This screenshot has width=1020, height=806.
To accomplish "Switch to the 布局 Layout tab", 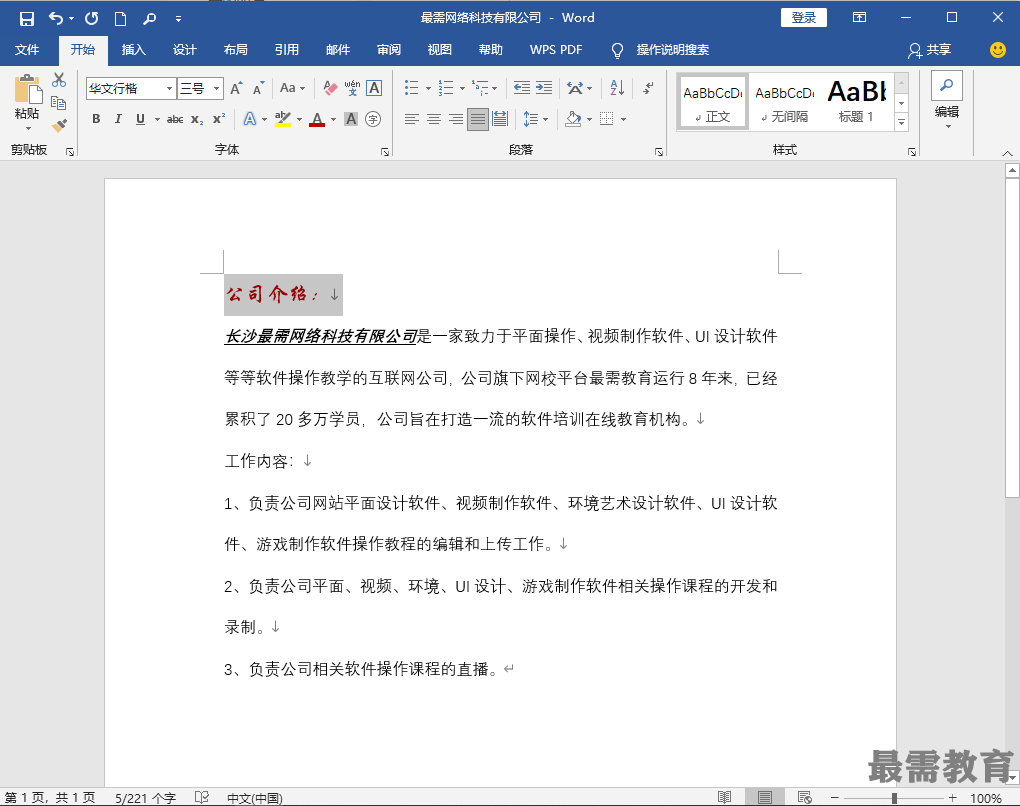I will 235,50.
